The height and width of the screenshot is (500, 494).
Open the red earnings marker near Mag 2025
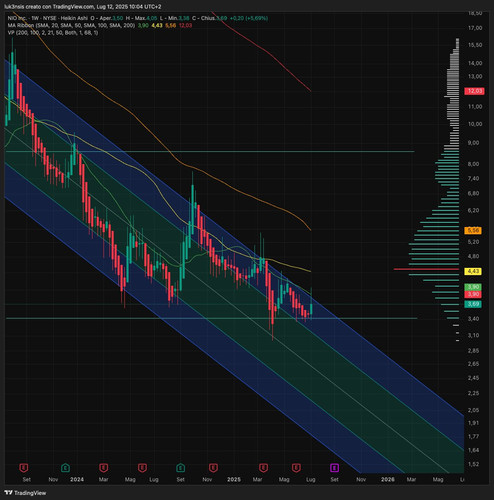click(296, 468)
